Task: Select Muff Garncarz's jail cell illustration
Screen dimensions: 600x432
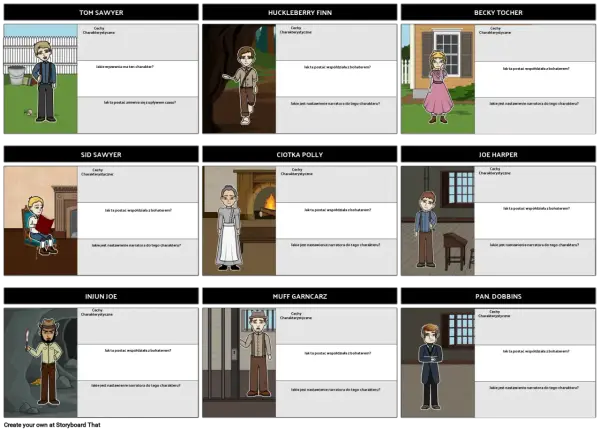Action: (239, 362)
